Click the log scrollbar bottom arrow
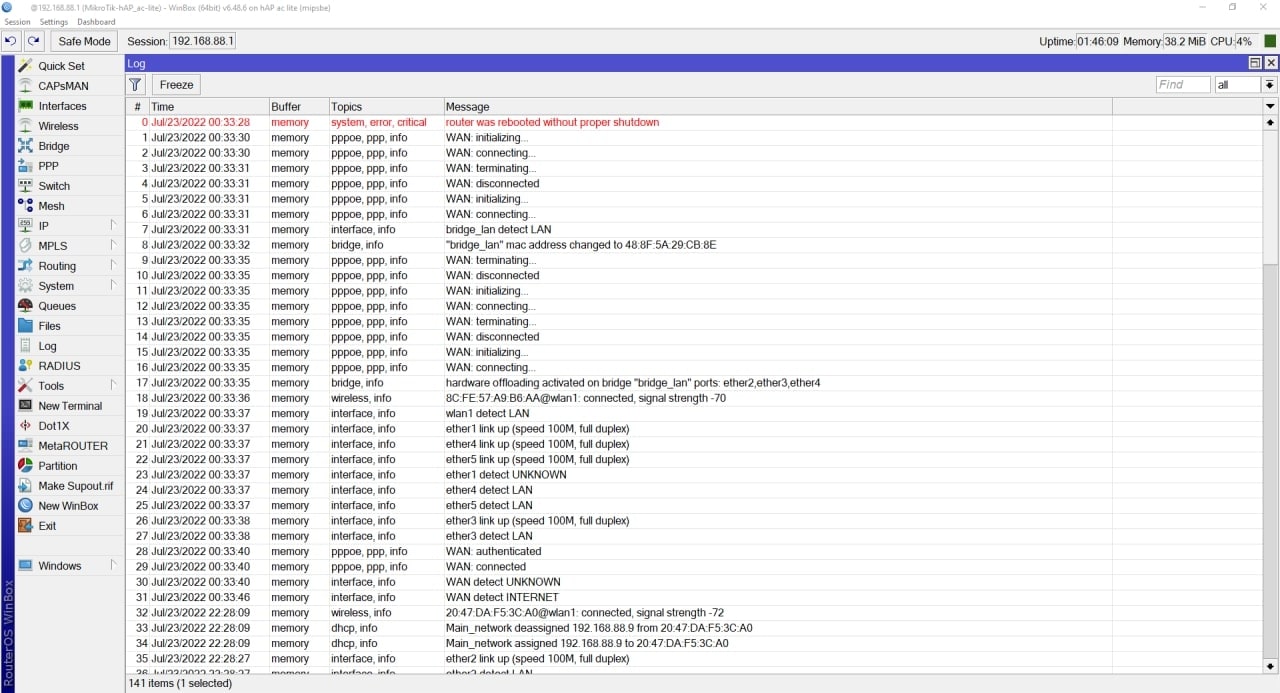 [x=1270, y=666]
